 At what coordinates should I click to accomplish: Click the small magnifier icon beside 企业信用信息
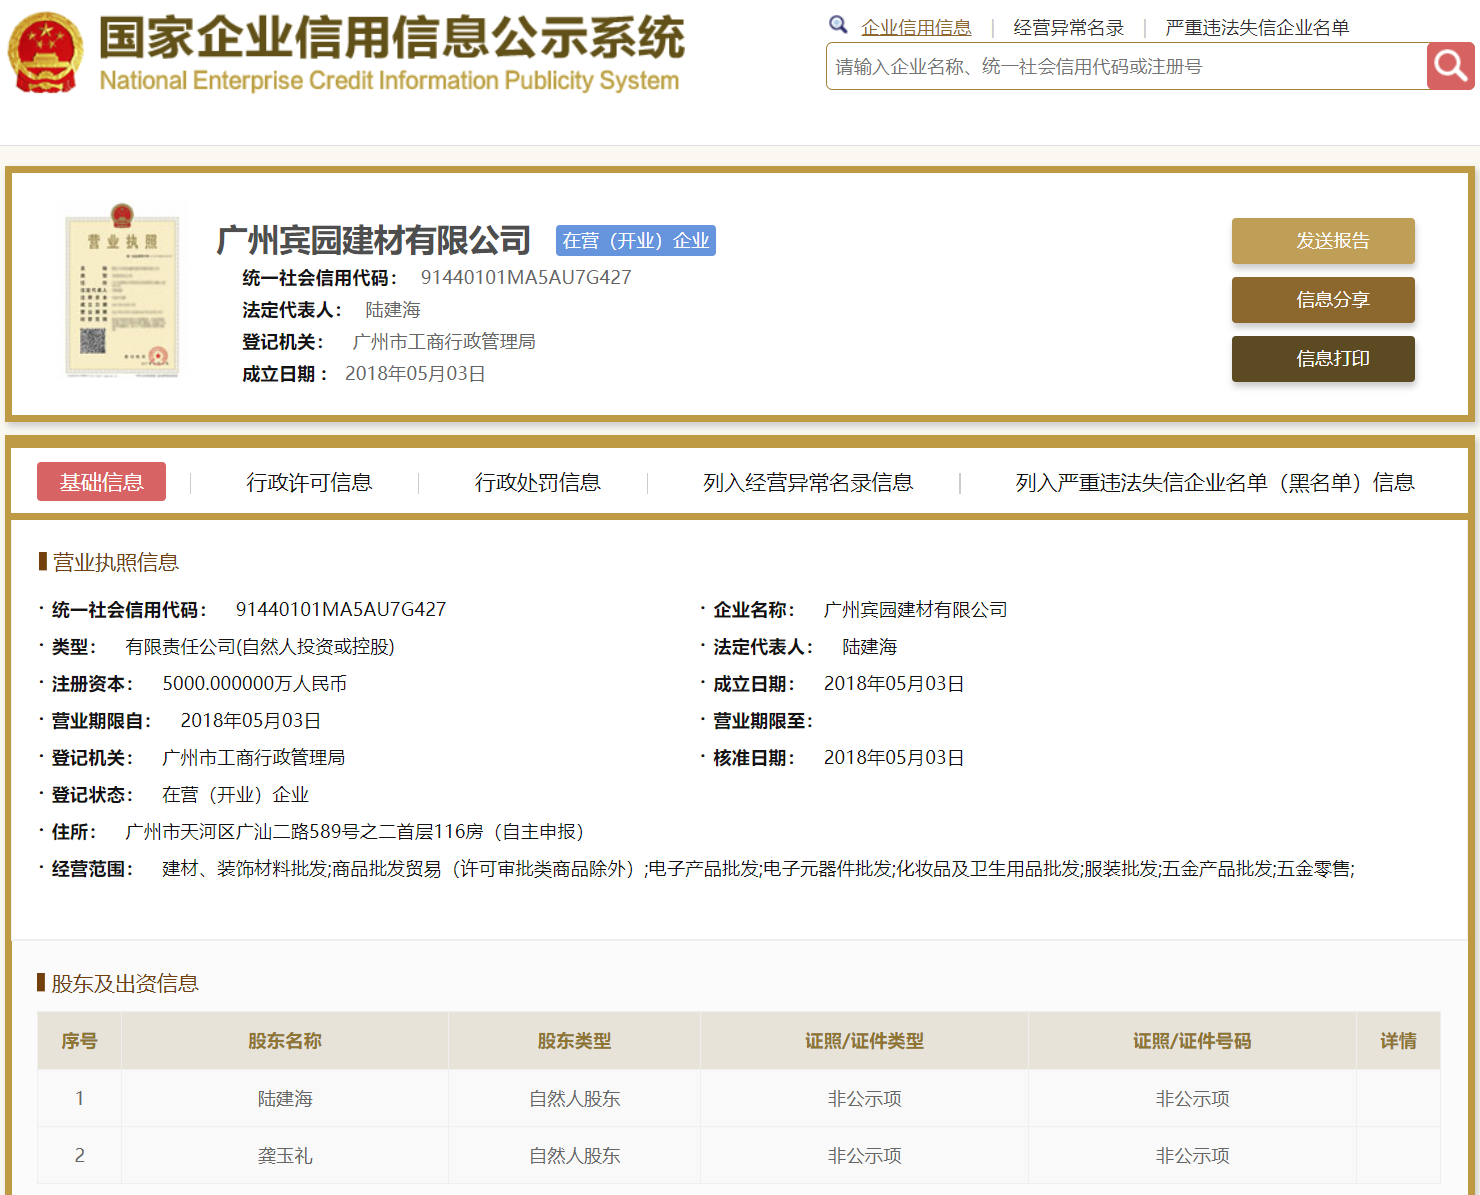[x=838, y=25]
